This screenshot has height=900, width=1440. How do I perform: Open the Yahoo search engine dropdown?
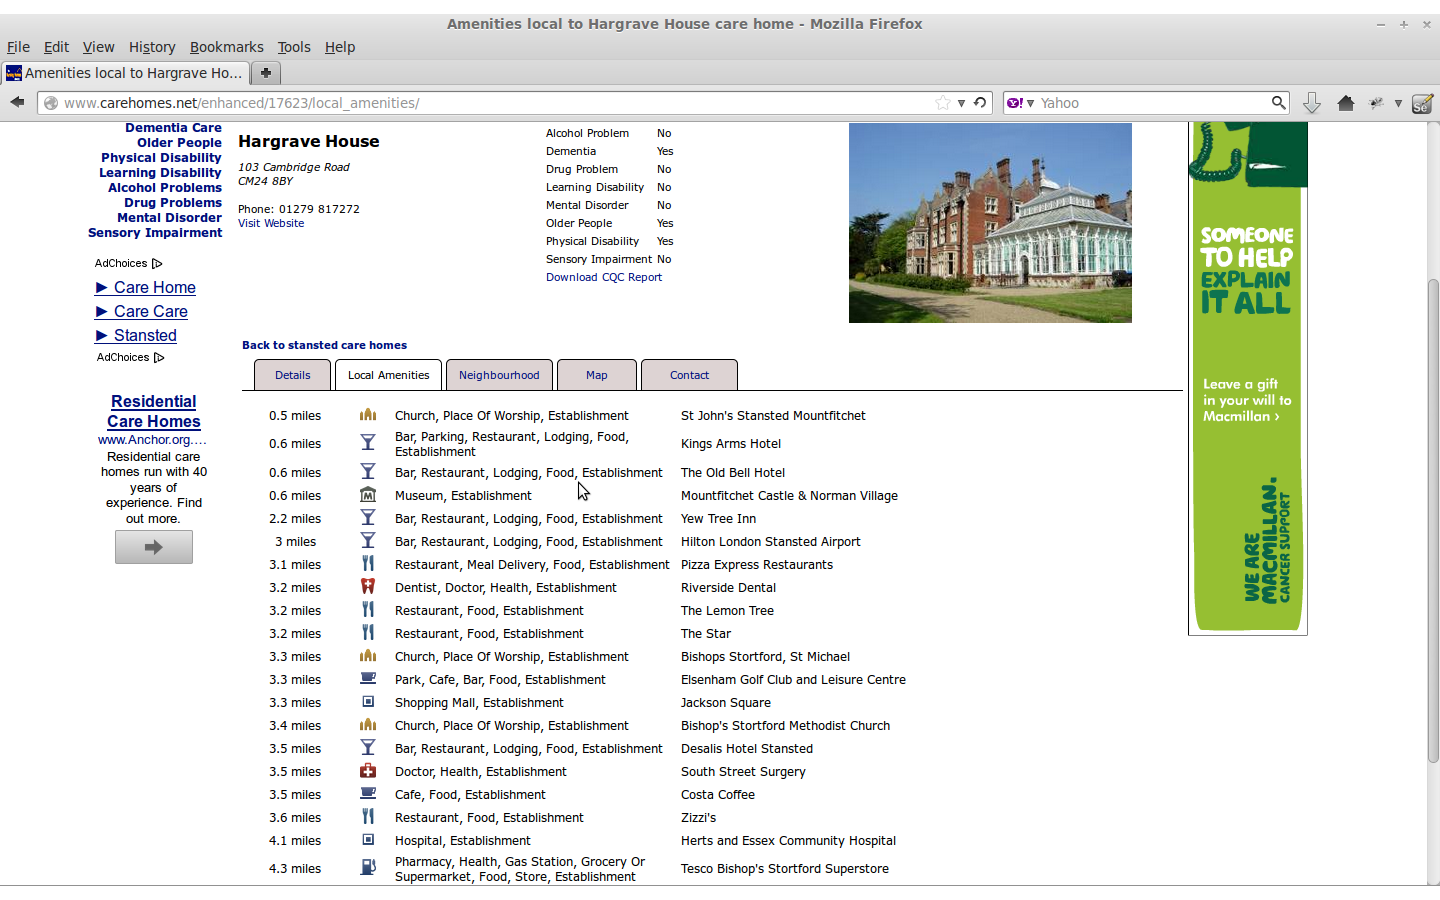[x=1030, y=102]
